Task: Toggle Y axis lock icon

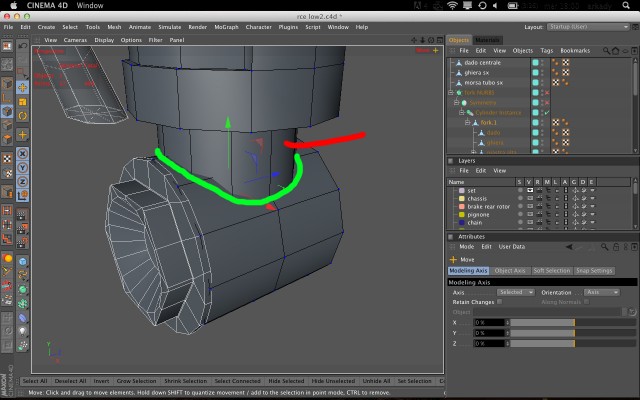Action: (22, 167)
